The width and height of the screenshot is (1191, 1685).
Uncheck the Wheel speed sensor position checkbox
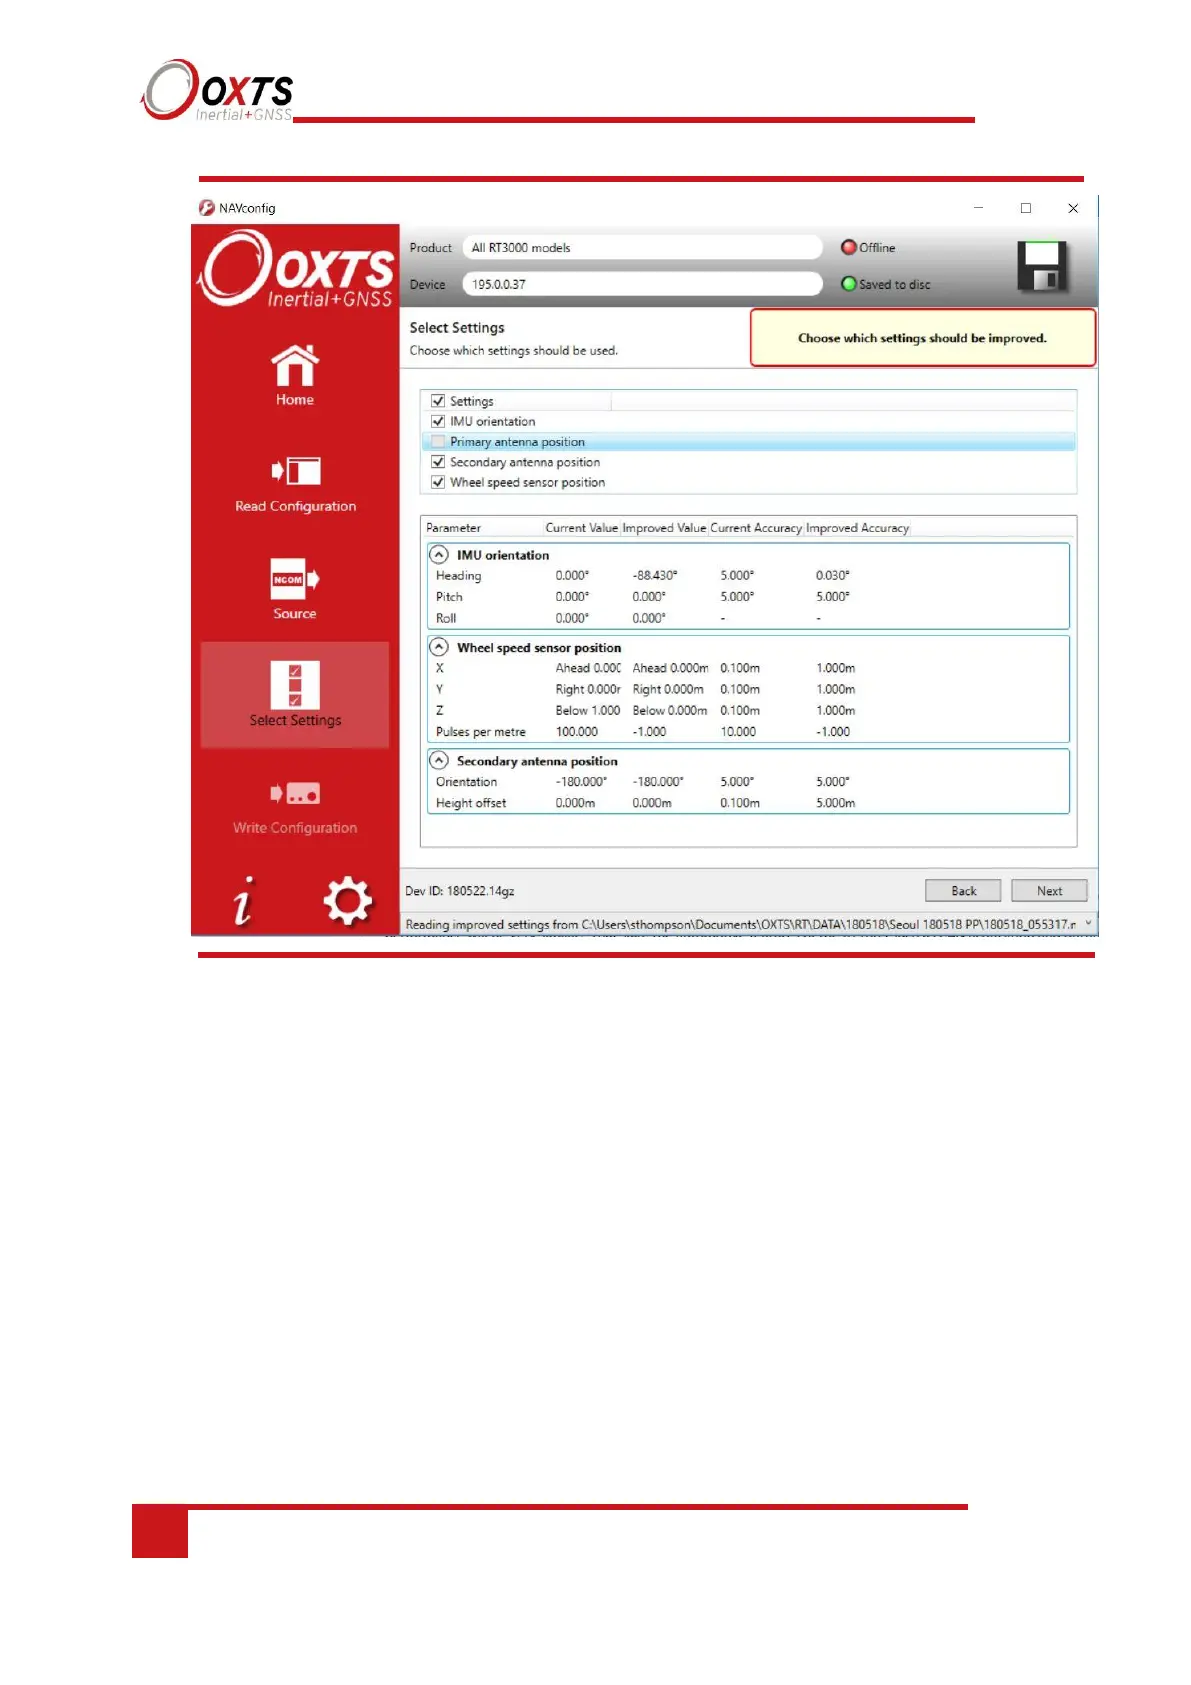438,482
